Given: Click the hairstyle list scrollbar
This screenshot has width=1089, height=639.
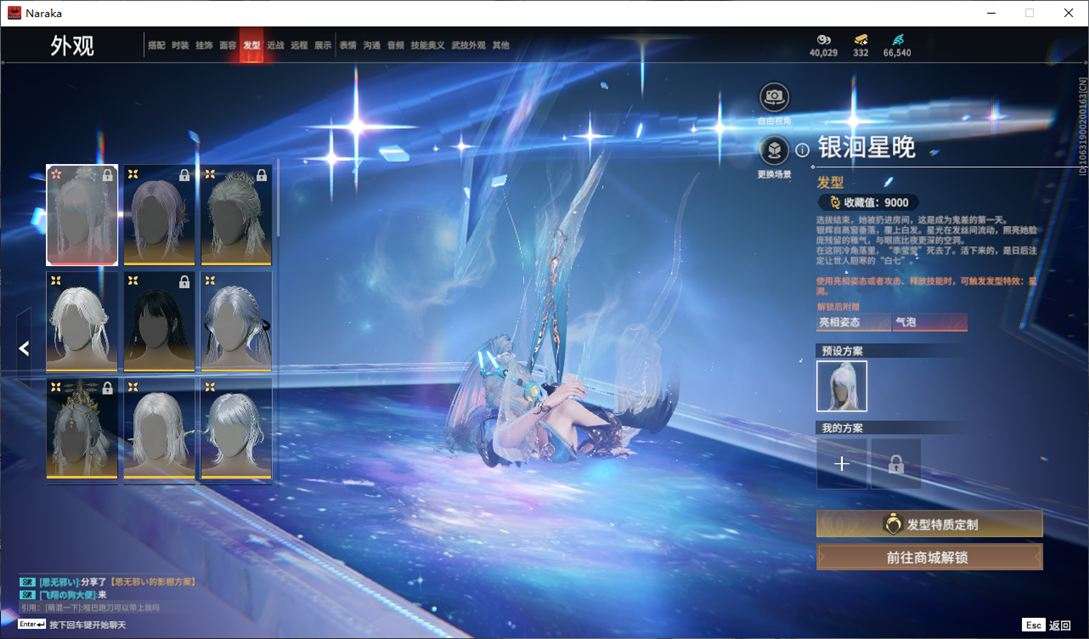Looking at the screenshot, I should (278, 198).
